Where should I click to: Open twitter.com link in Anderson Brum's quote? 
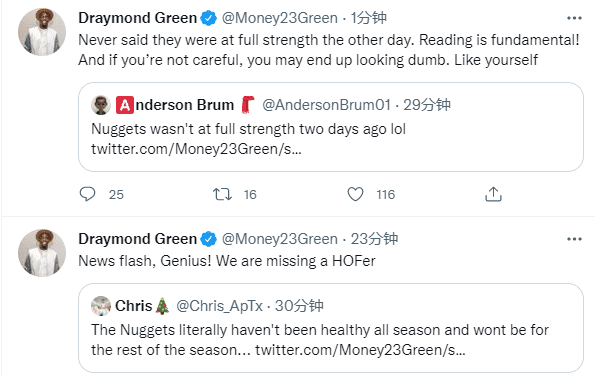pyautogui.click(x=196, y=149)
